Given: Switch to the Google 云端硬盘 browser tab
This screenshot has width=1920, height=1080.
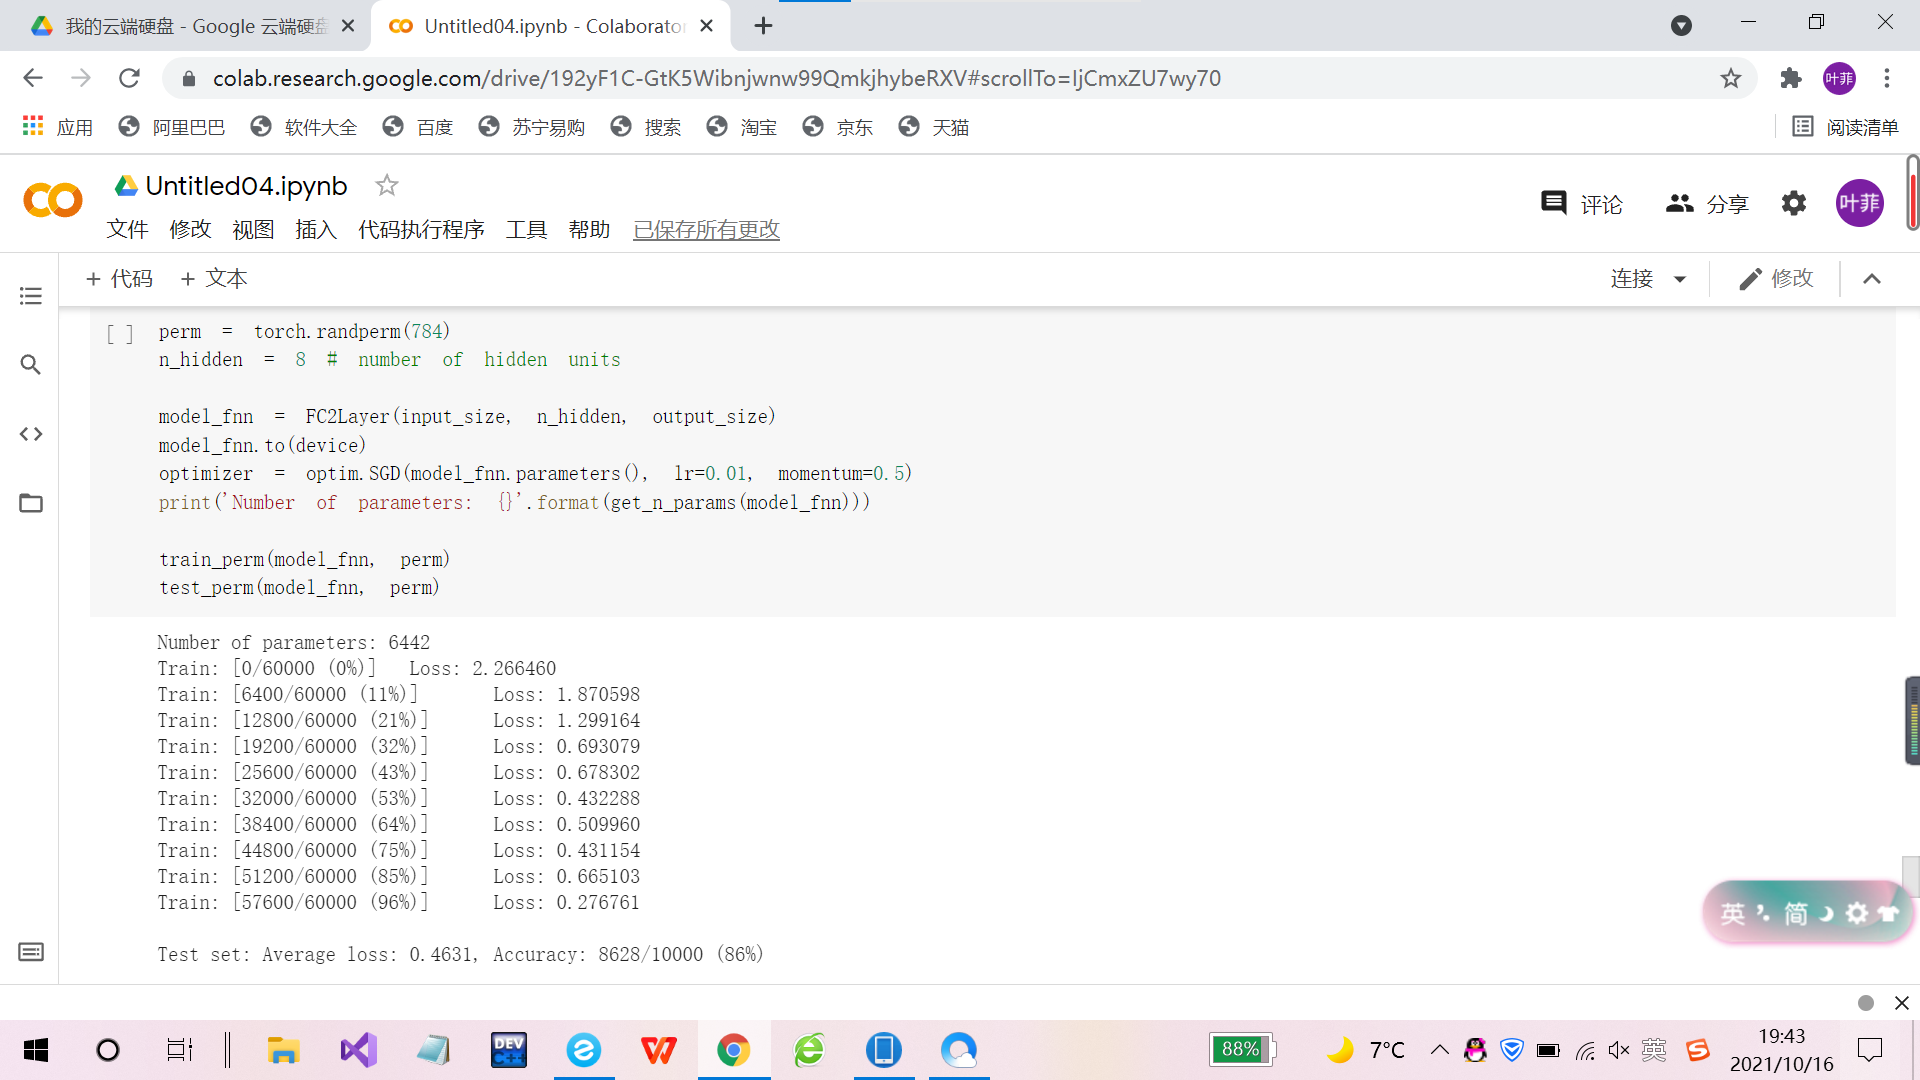Looking at the screenshot, I should point(190,26).
